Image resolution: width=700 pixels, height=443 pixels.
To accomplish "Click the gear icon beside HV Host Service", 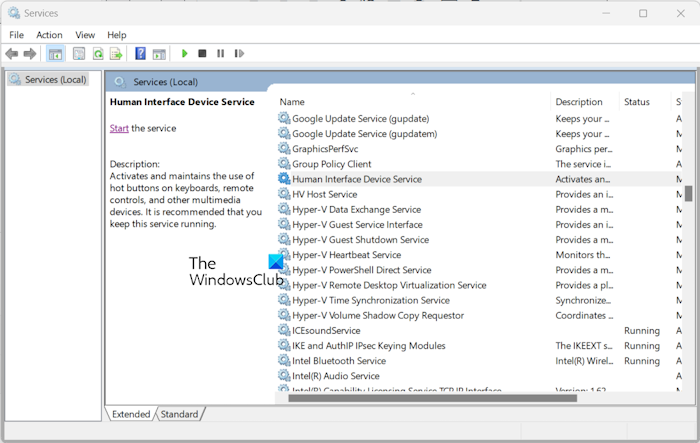I will pos(284,194).
